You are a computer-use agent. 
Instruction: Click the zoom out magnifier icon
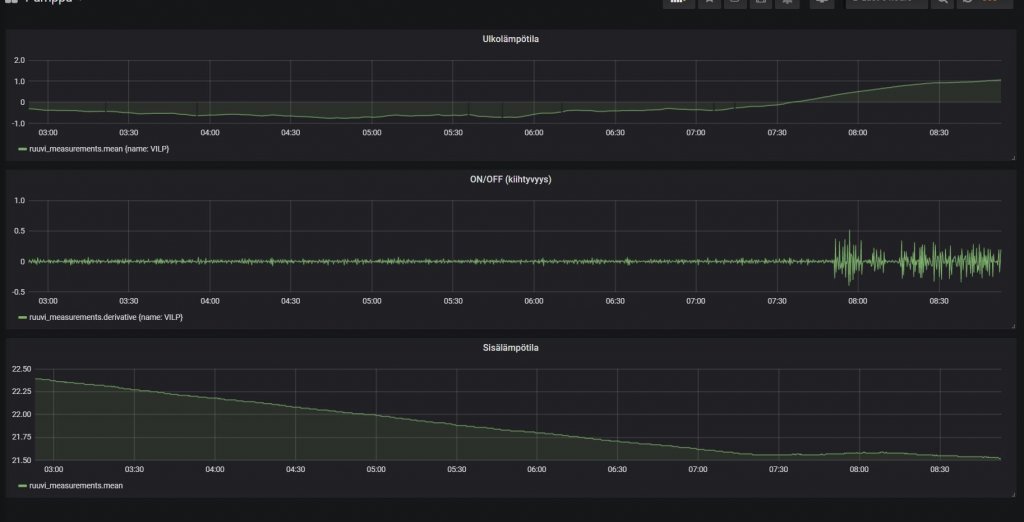942,3
